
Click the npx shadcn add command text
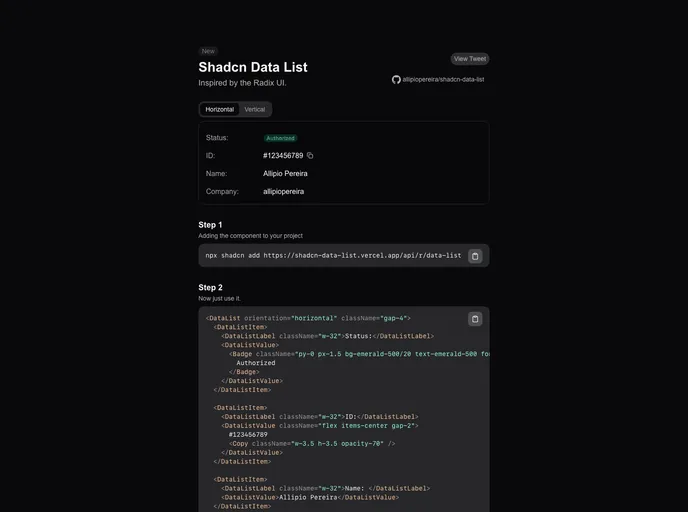[x=333, y=255]
